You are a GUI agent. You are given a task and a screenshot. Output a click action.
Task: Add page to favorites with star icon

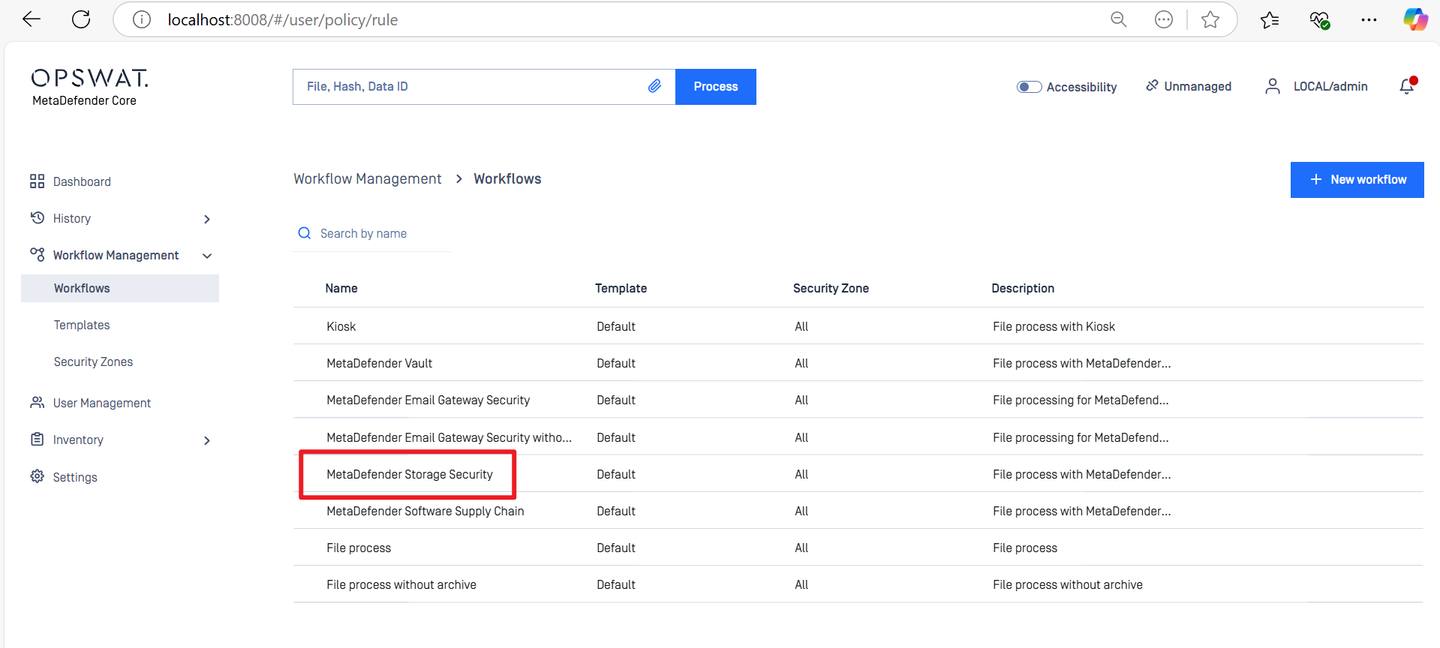1210,19
